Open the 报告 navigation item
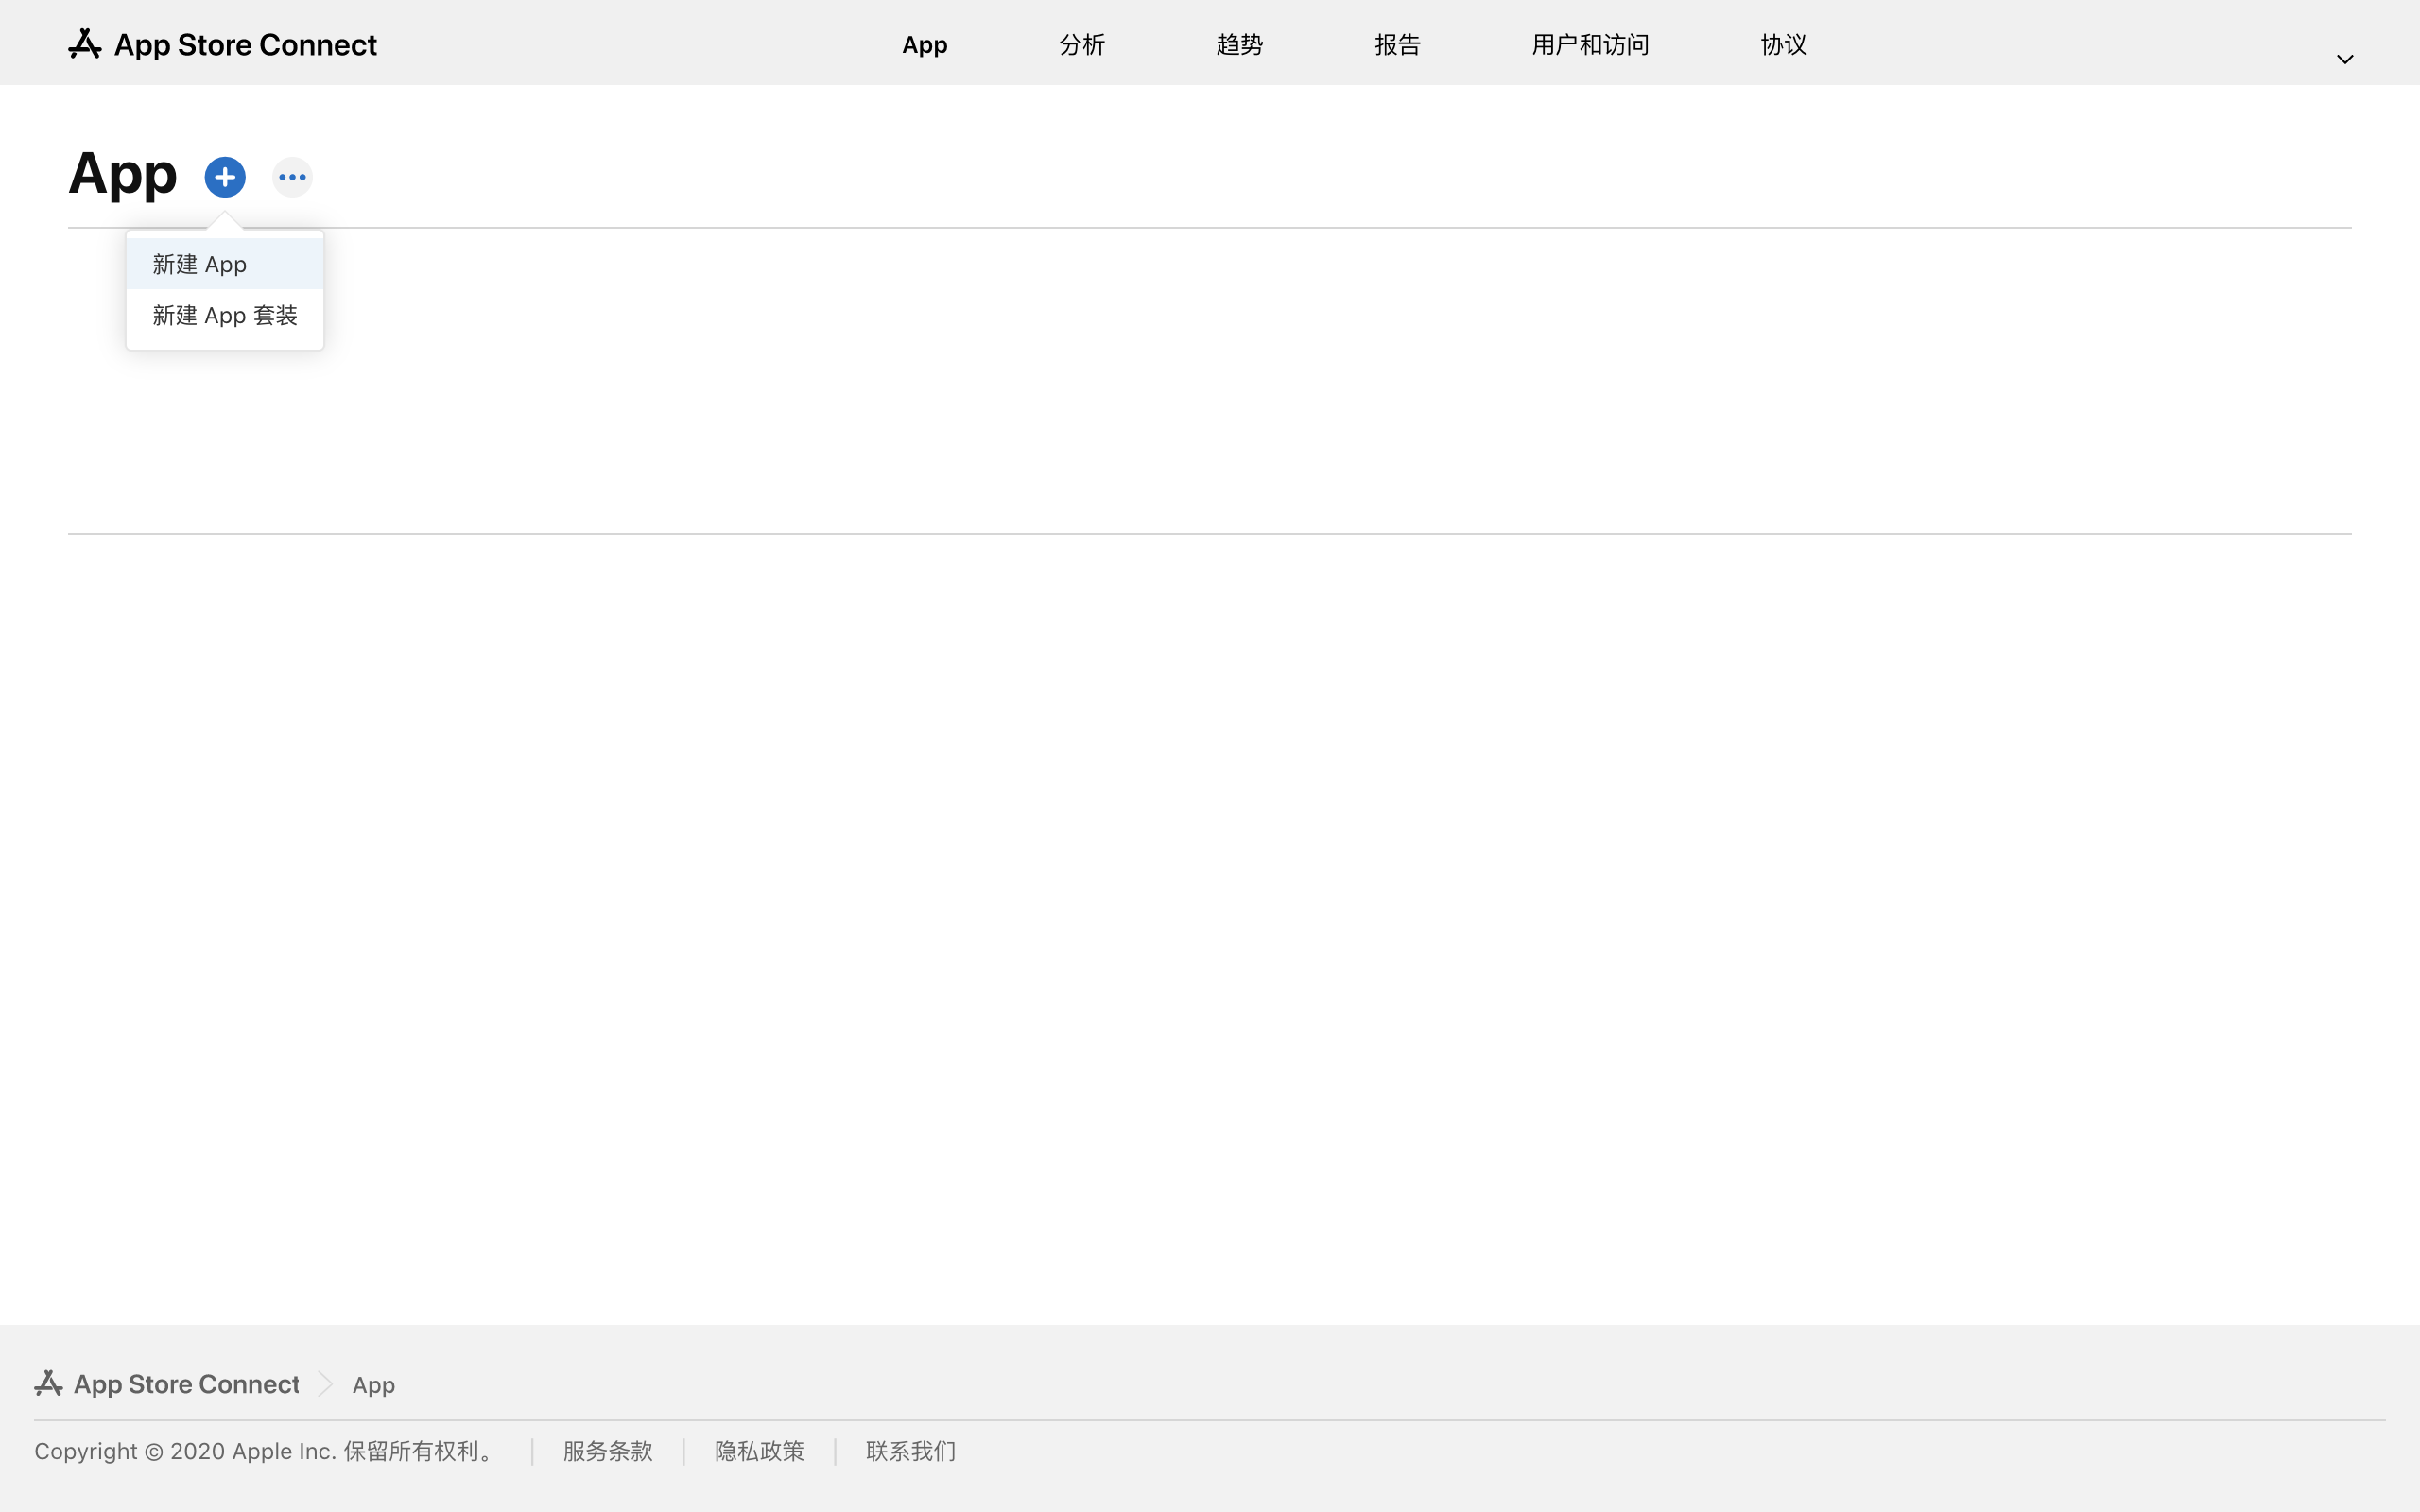Screen dimensions: 2420x1512 (1397, 44)
